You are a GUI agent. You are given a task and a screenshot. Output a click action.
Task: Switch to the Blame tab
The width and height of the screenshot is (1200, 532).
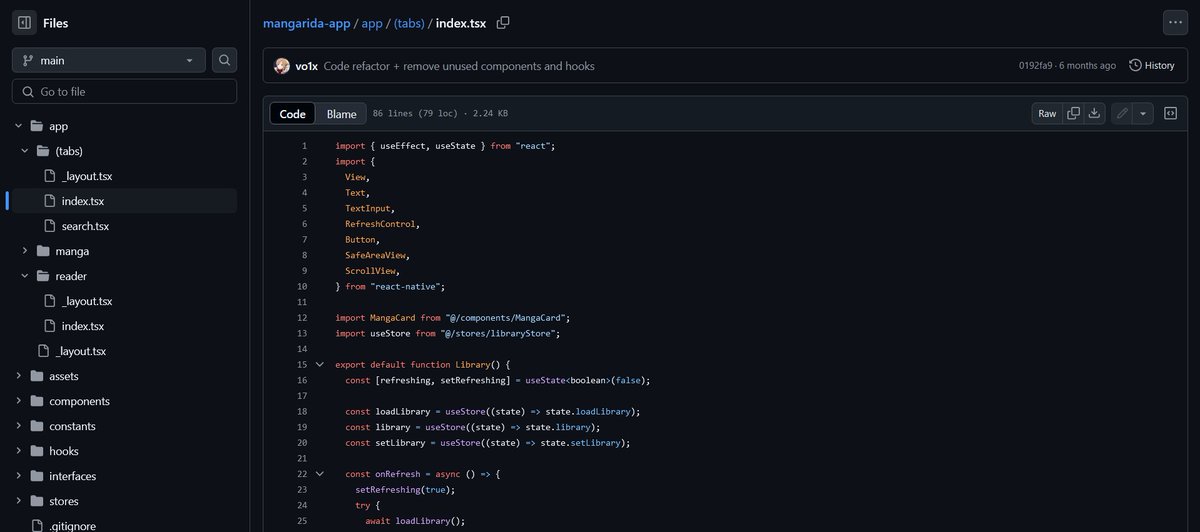pos(341,114)
